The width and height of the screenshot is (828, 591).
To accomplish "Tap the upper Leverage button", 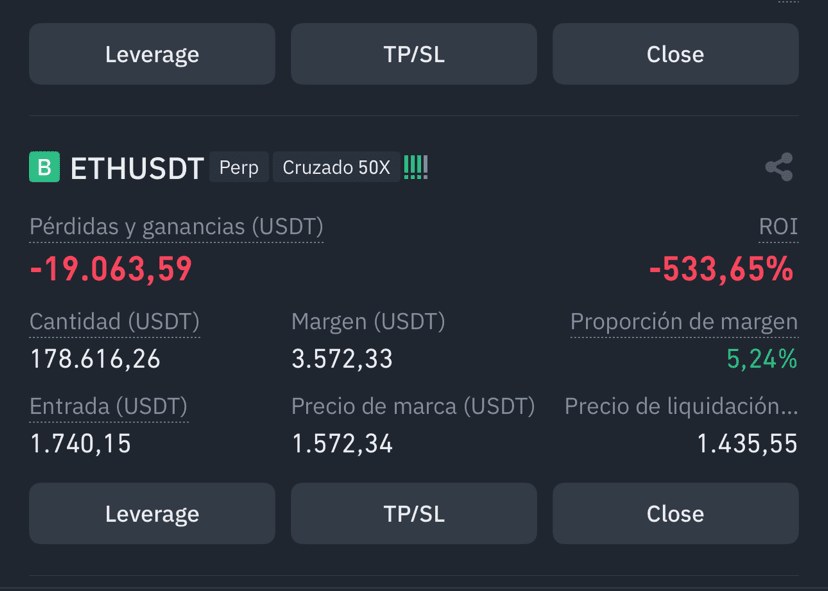I will coord(152,54).
